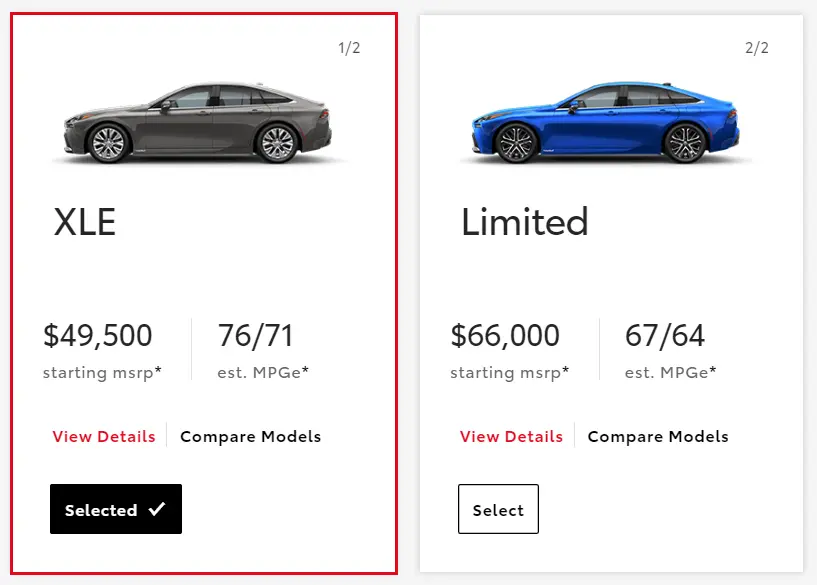This screenshot has width=817, height=585.
Task: Click the 76/71 MPGe value
Action: click(255, 335)
